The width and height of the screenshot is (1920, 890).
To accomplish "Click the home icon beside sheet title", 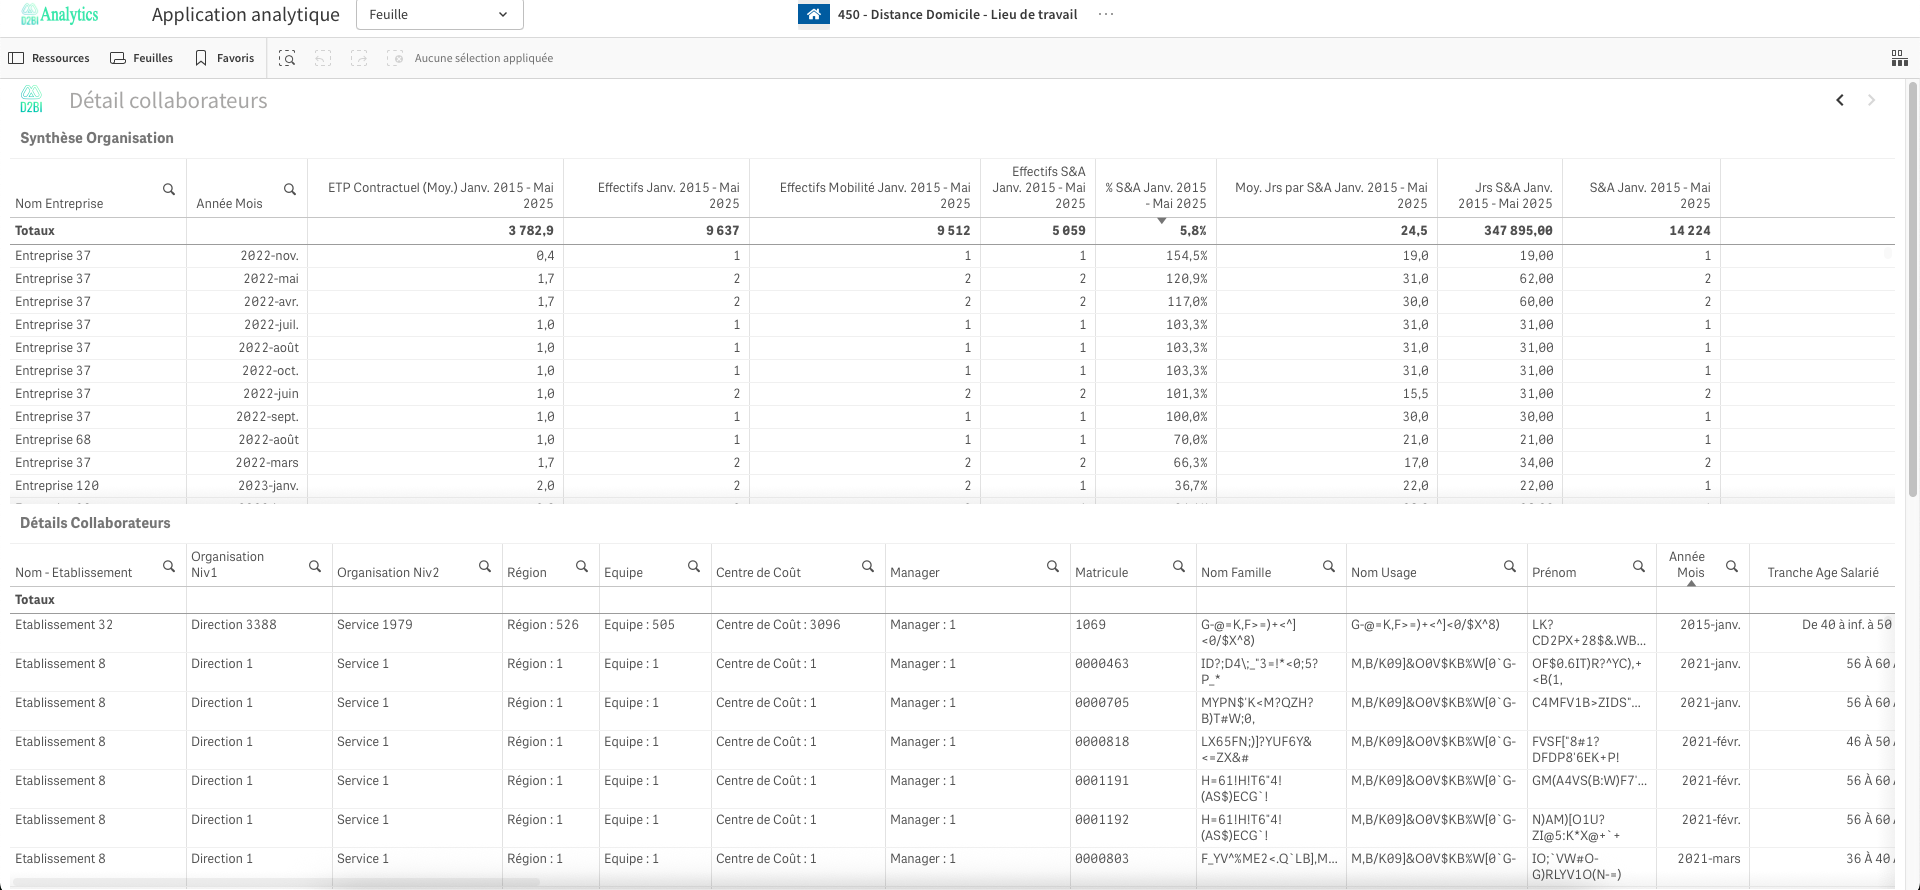I will pyautogui.click(x=813, y=14).
